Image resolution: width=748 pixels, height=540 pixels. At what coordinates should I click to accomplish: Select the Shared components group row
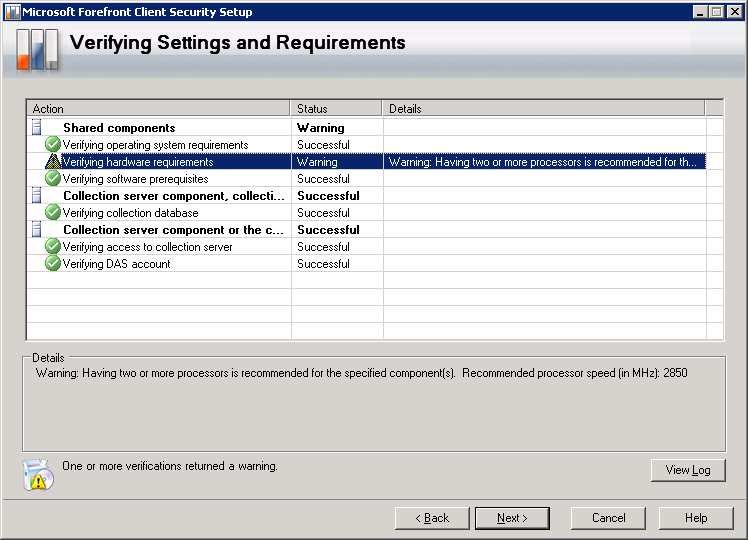[x=366, y=127]
